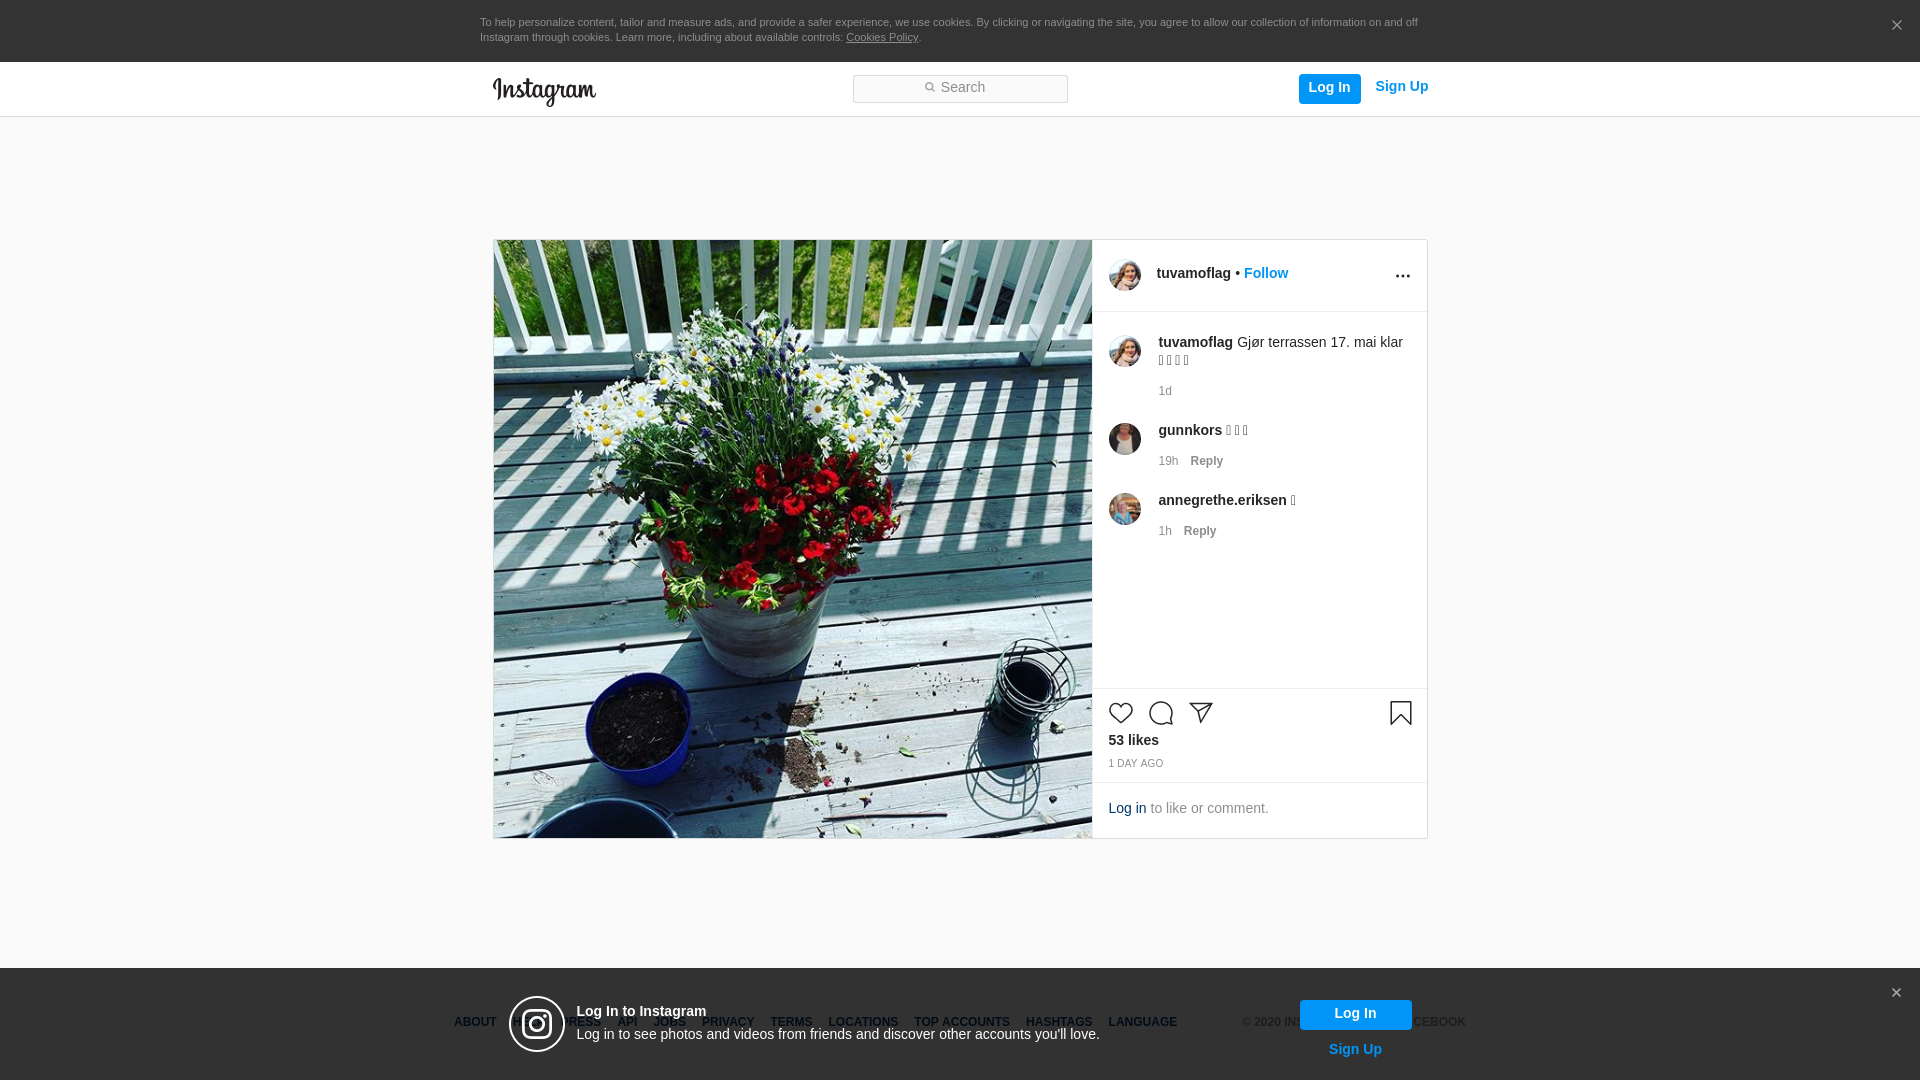Viewport: 1920px width, 1080px height.
Task: Open annegrethe.eriksen profile avatar
Action: (x=1125, y=509)
